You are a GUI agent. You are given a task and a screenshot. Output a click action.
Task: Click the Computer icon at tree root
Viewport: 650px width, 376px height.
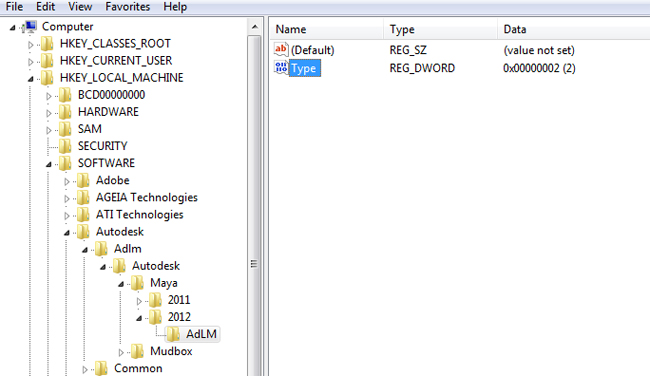point(30,27)
